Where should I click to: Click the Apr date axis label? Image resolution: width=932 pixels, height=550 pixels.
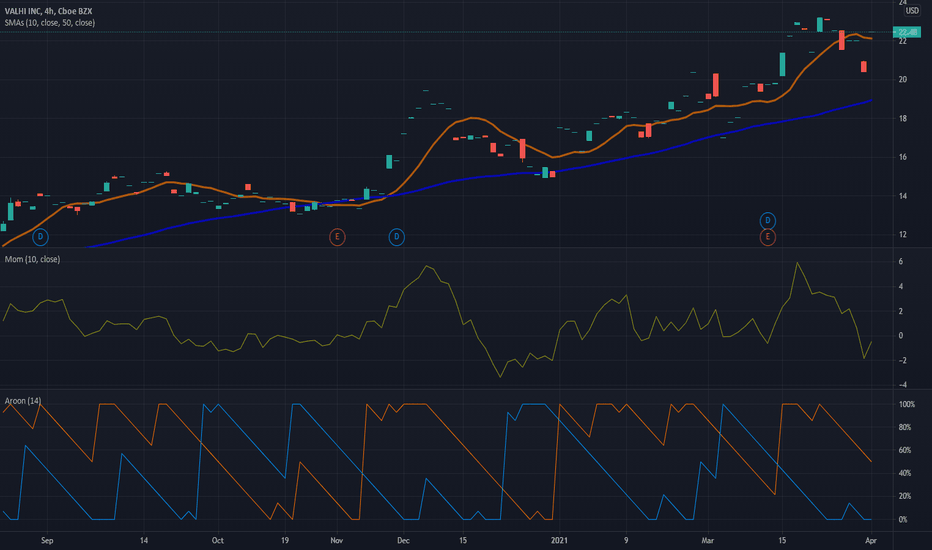click(x=871, y=540)
